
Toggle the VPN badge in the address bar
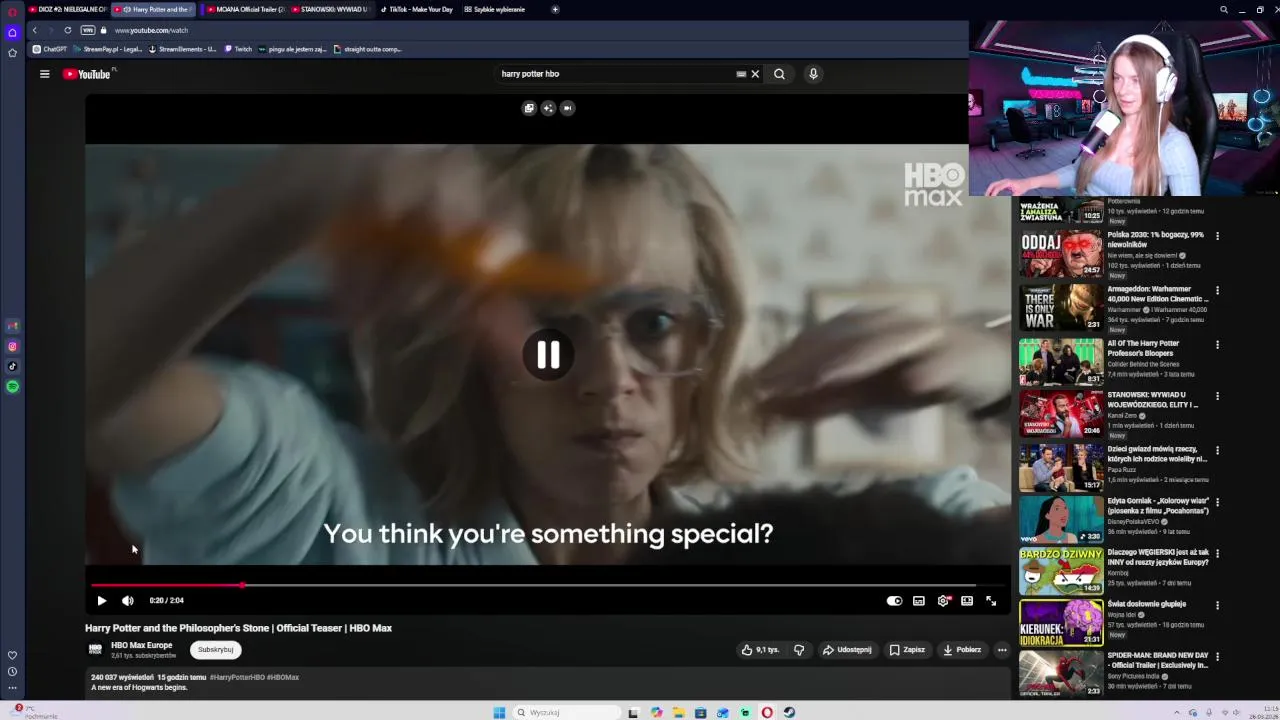[88, 30]
